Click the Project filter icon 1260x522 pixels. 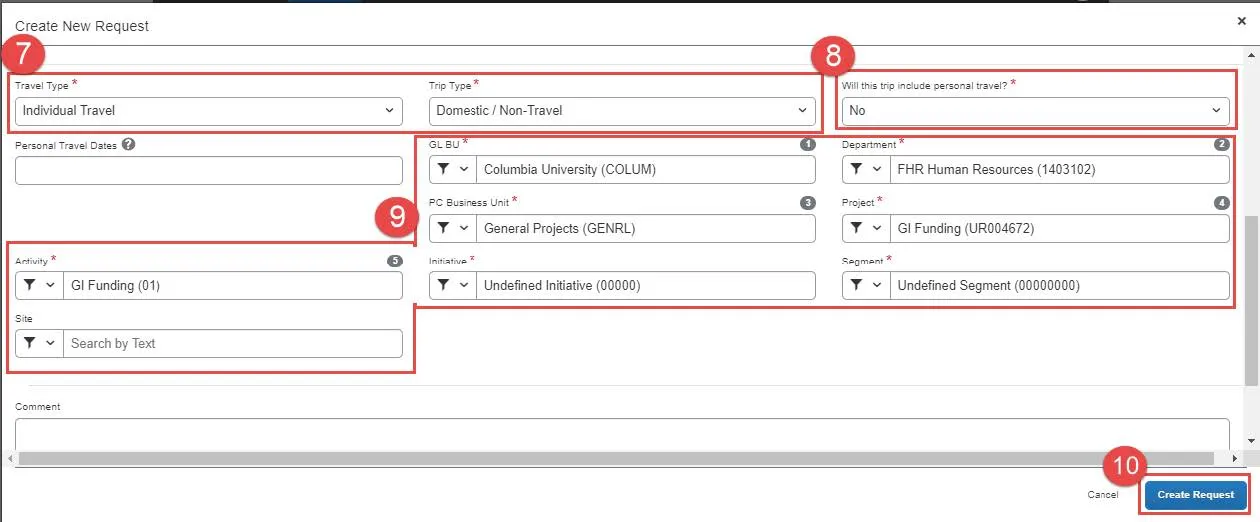[857, 229]
